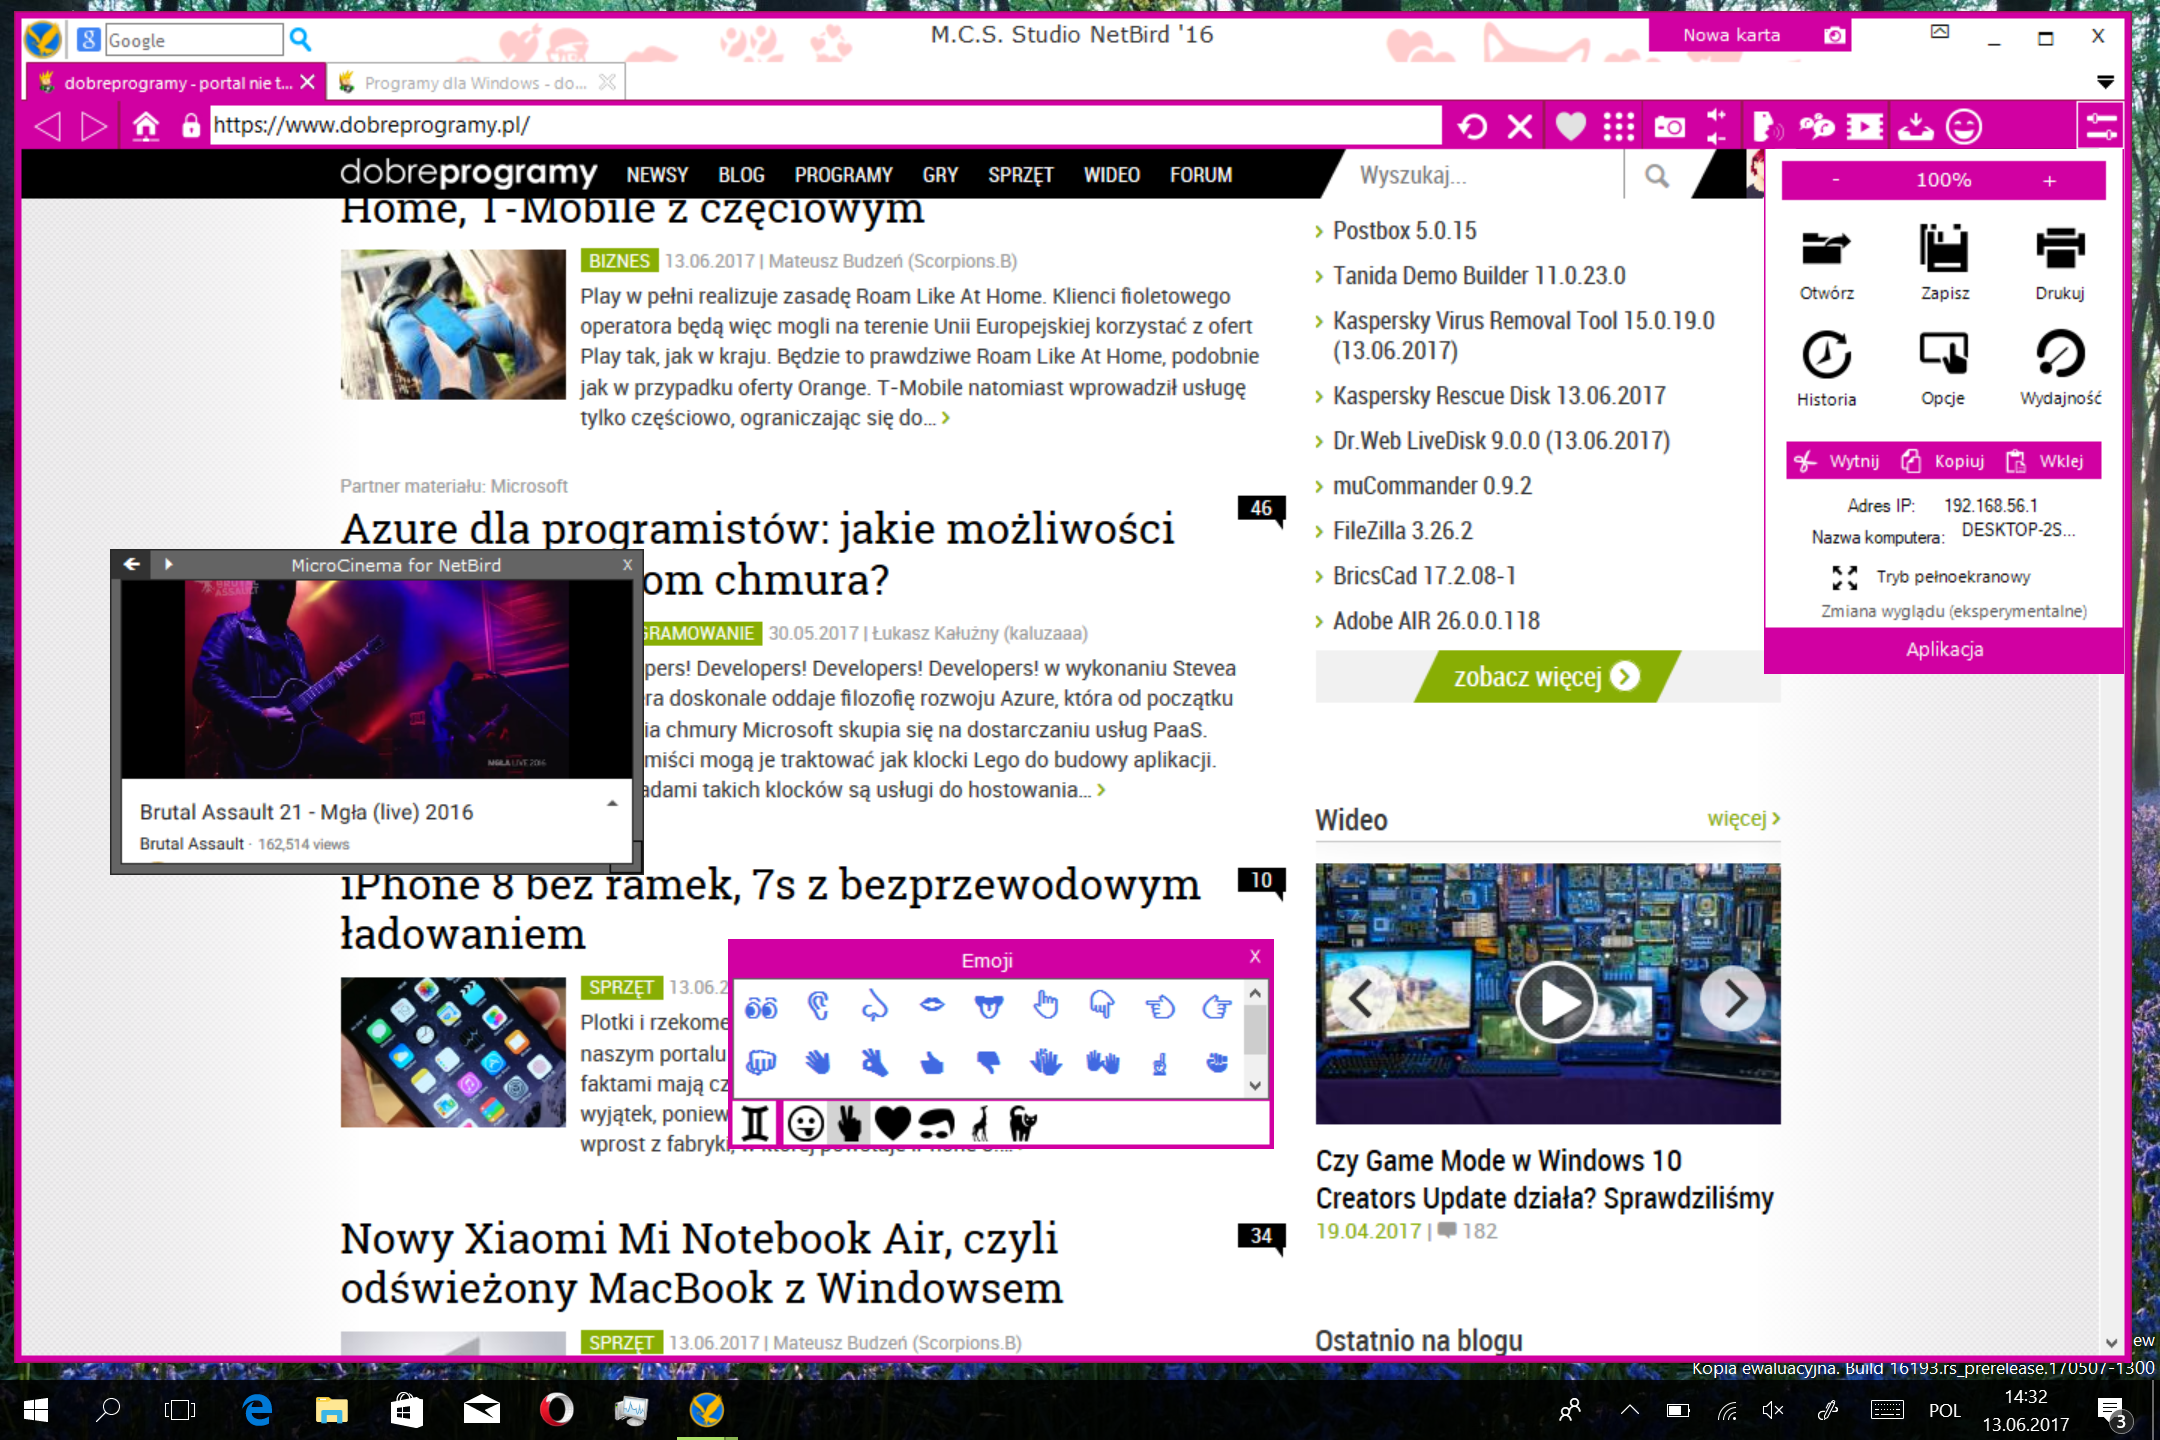This screenshot has height=1440, width=2160.
Task: Increase zoom with the plus button
Action: click(2049, 181)
